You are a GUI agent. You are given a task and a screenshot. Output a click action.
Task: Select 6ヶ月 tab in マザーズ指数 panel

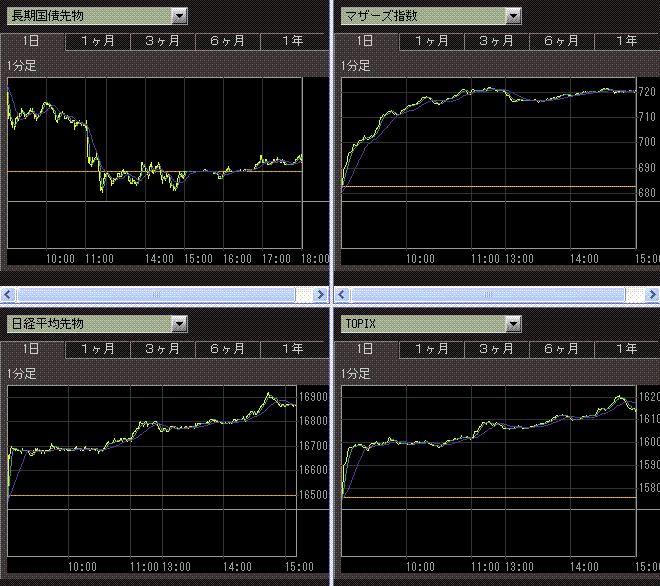click(561, 41)
